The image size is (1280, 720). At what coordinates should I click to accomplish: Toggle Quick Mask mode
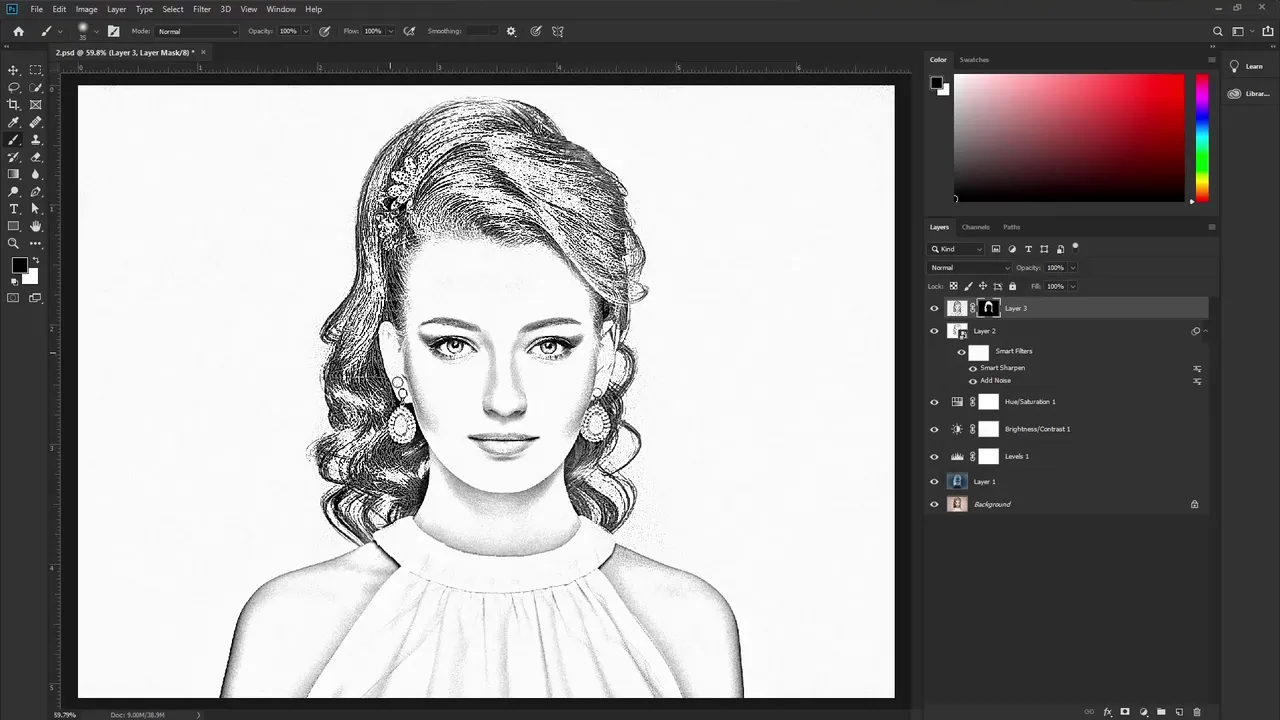(14, 297)
